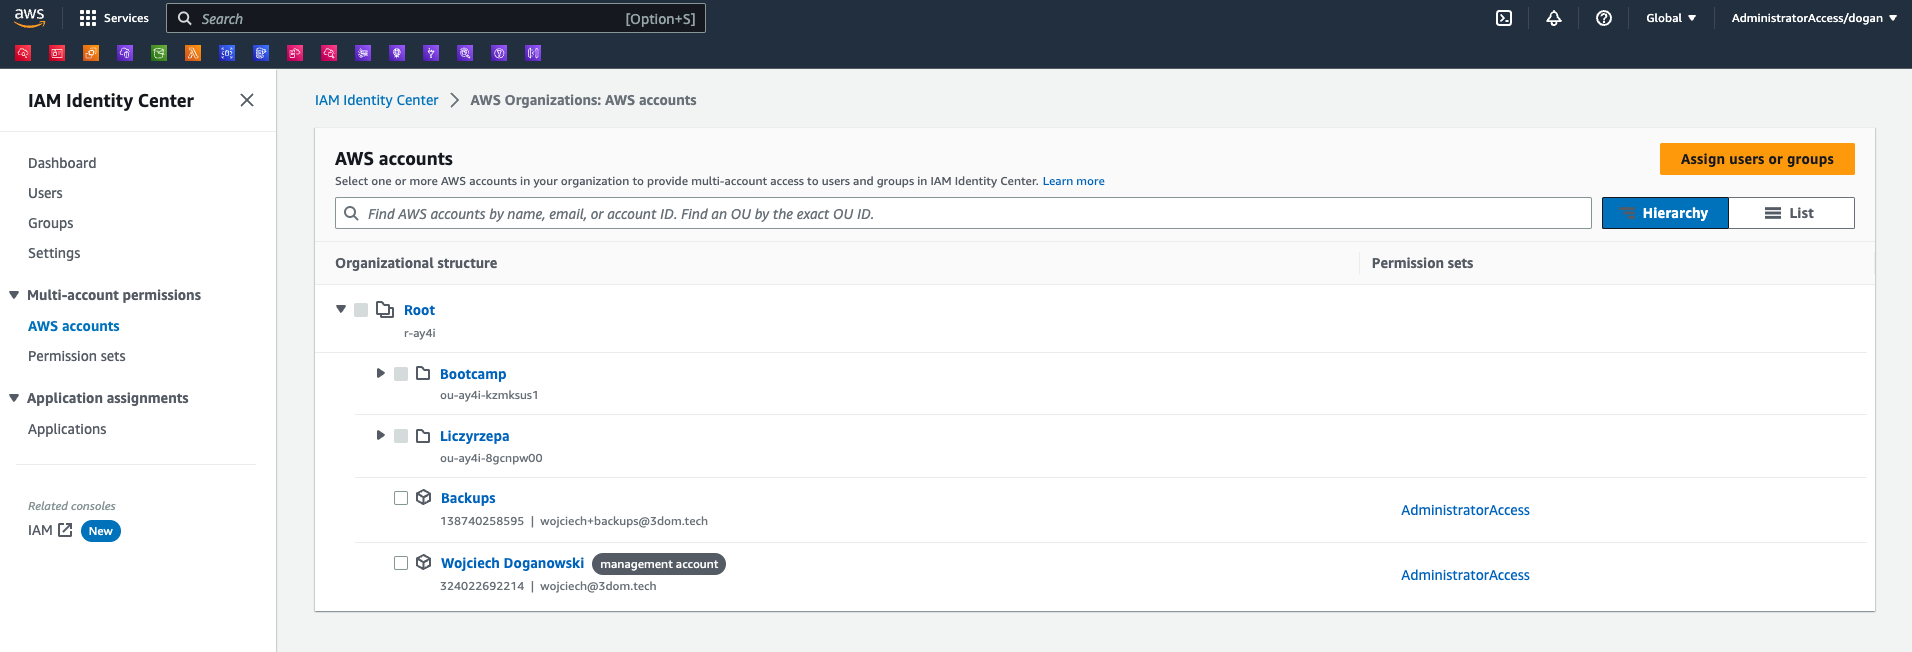Open the CloudShell terminal icon
The height and width of the screenshot is (652, 1912).
[x=1504, y=18]
